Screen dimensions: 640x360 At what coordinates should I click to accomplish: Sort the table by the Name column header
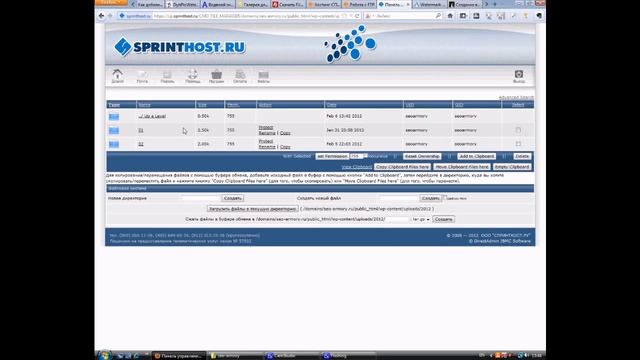[x=144, y=105]
